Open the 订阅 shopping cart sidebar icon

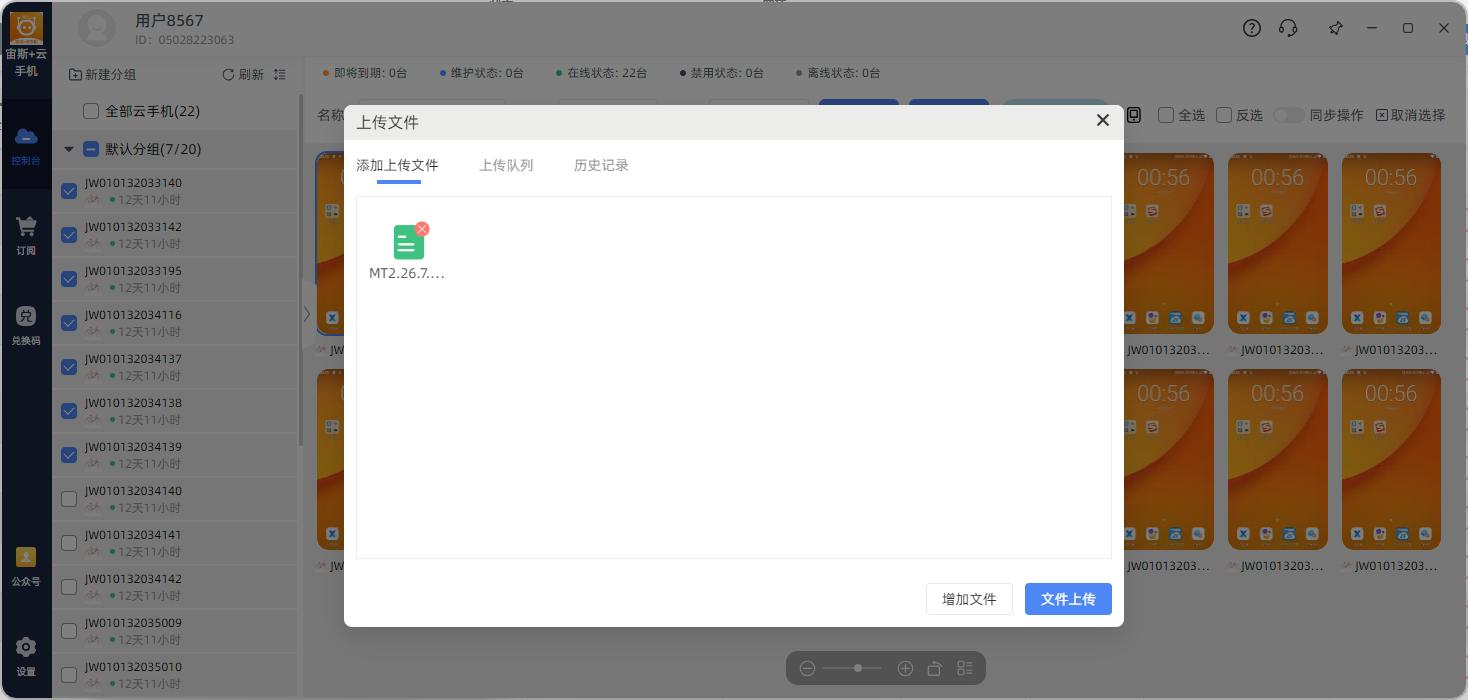click(x=26, y=237)
